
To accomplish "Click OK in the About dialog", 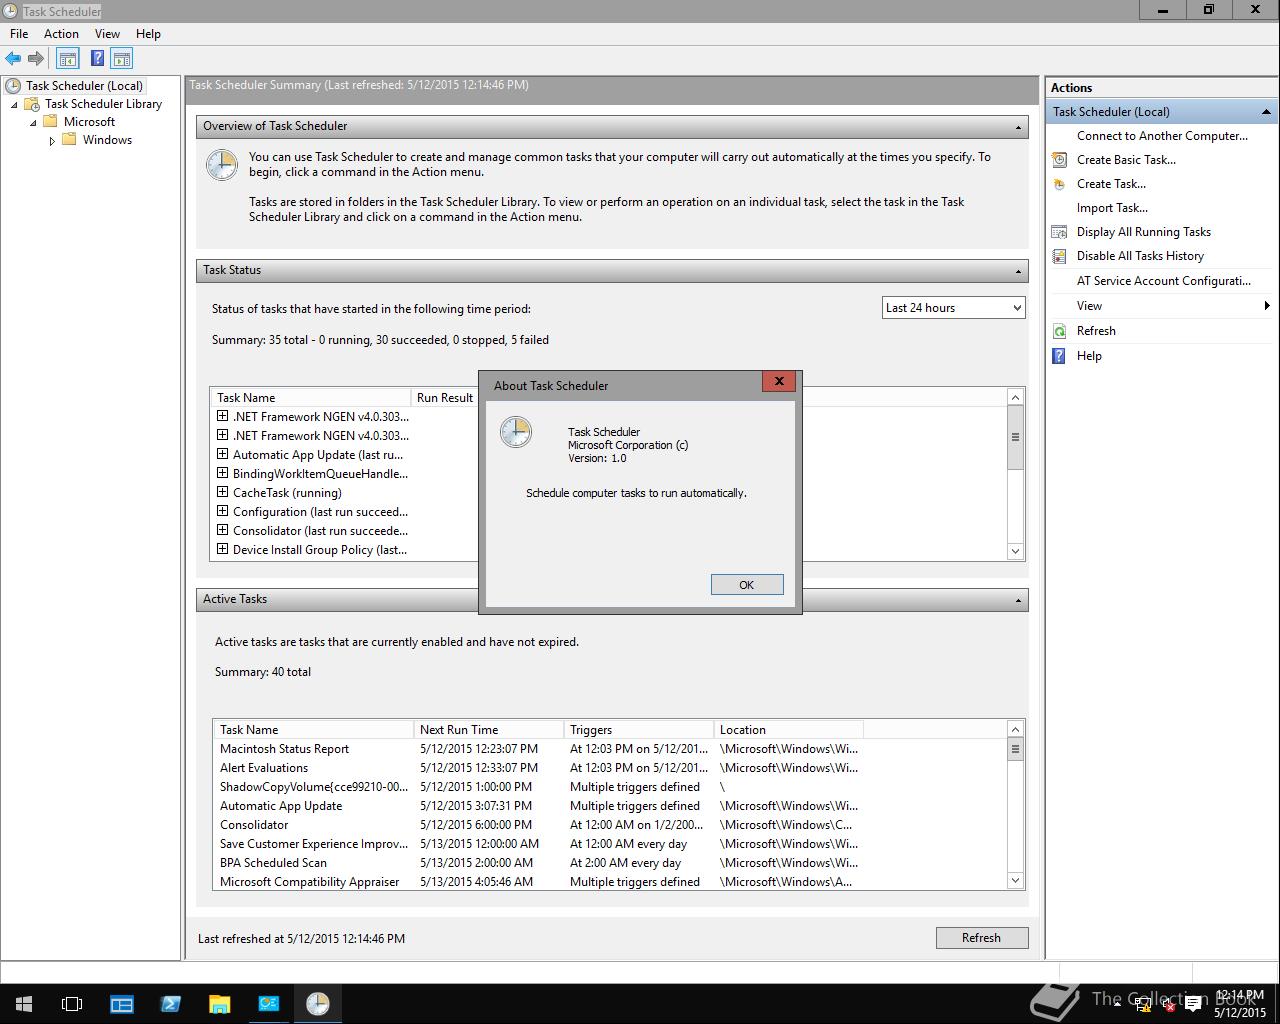I will pos(747,585).
